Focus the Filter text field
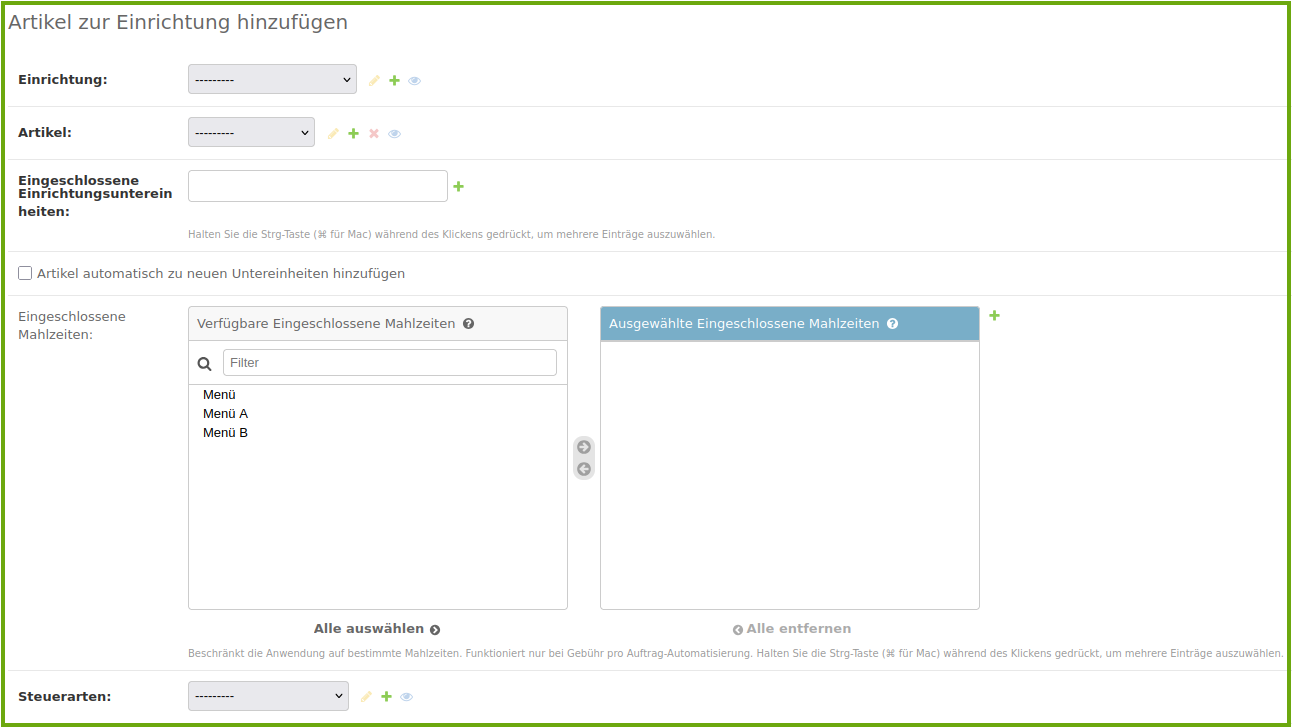 390,363
